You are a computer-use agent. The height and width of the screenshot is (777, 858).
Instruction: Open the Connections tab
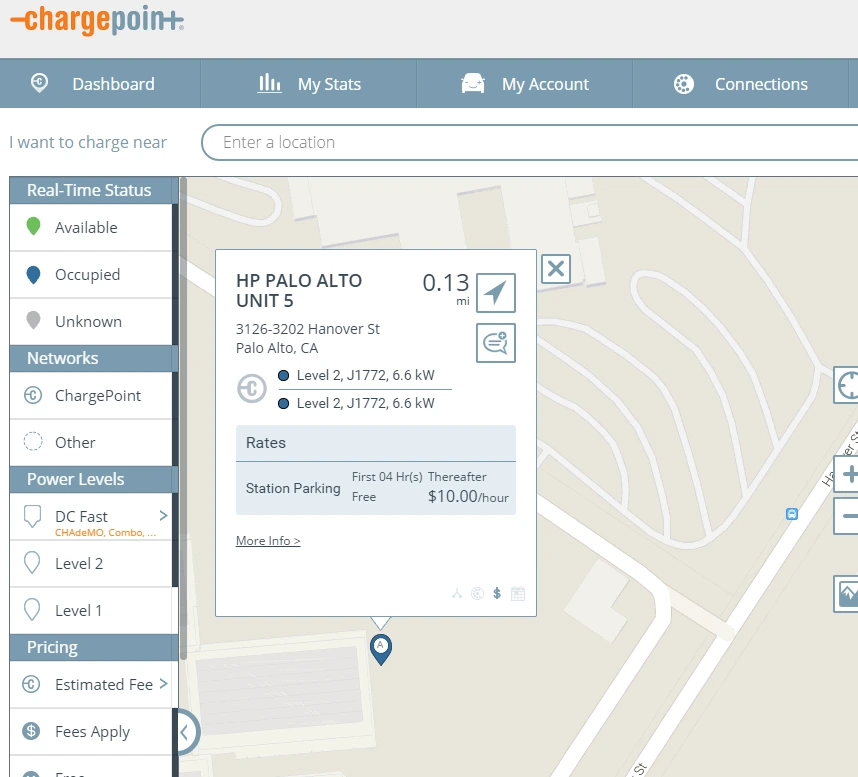click(x=740, y=84)
